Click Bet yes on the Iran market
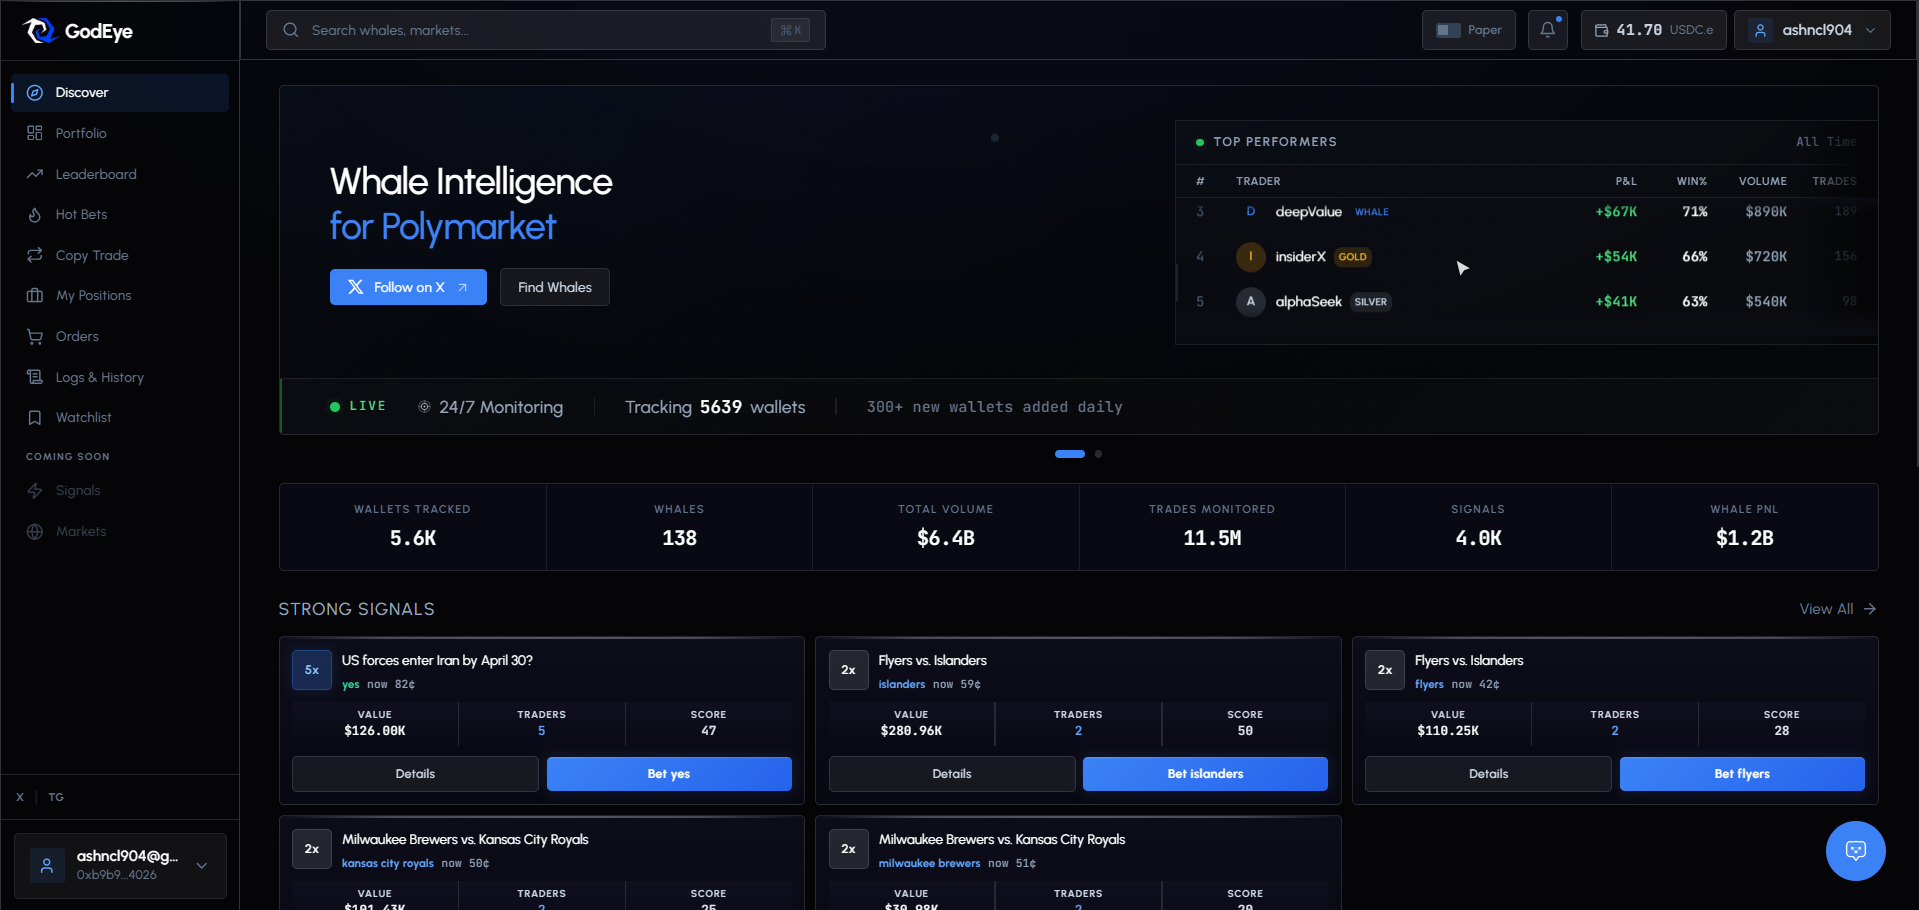Screen dimensions: 1919x910 click(668, 773)
